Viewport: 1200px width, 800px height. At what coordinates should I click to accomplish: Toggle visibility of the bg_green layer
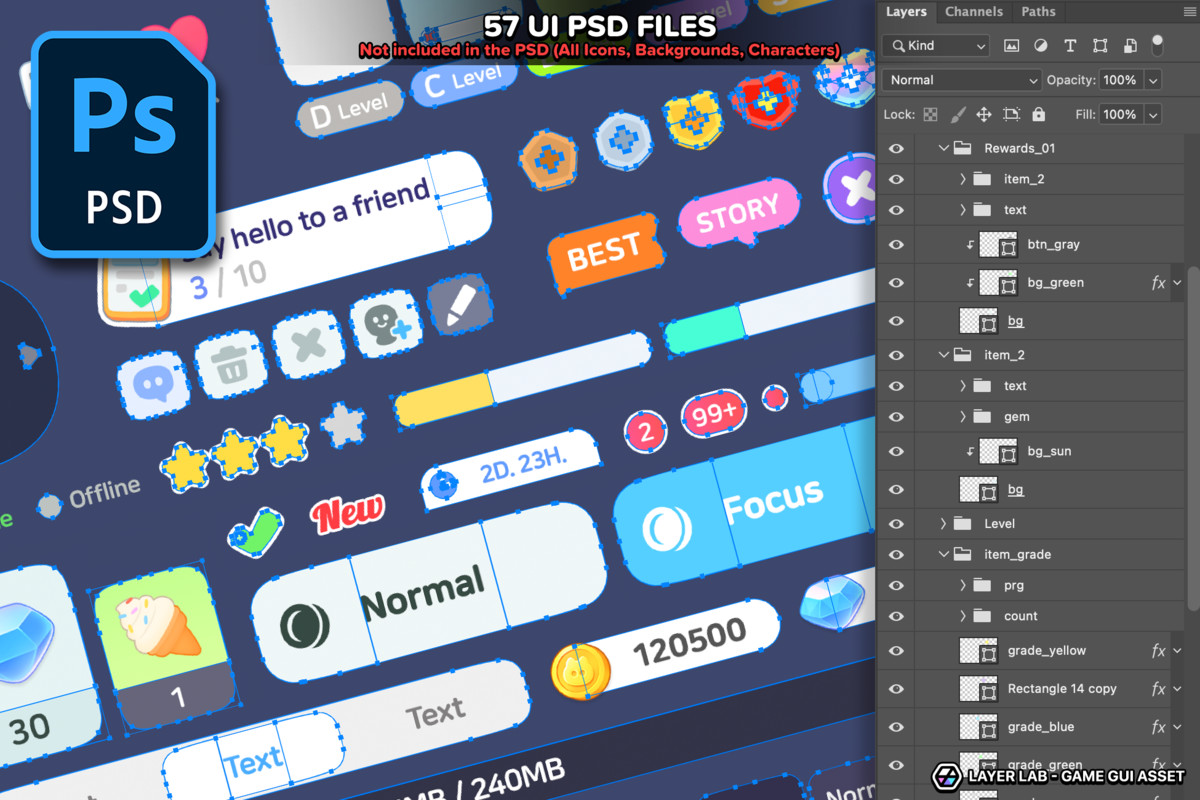896,283
